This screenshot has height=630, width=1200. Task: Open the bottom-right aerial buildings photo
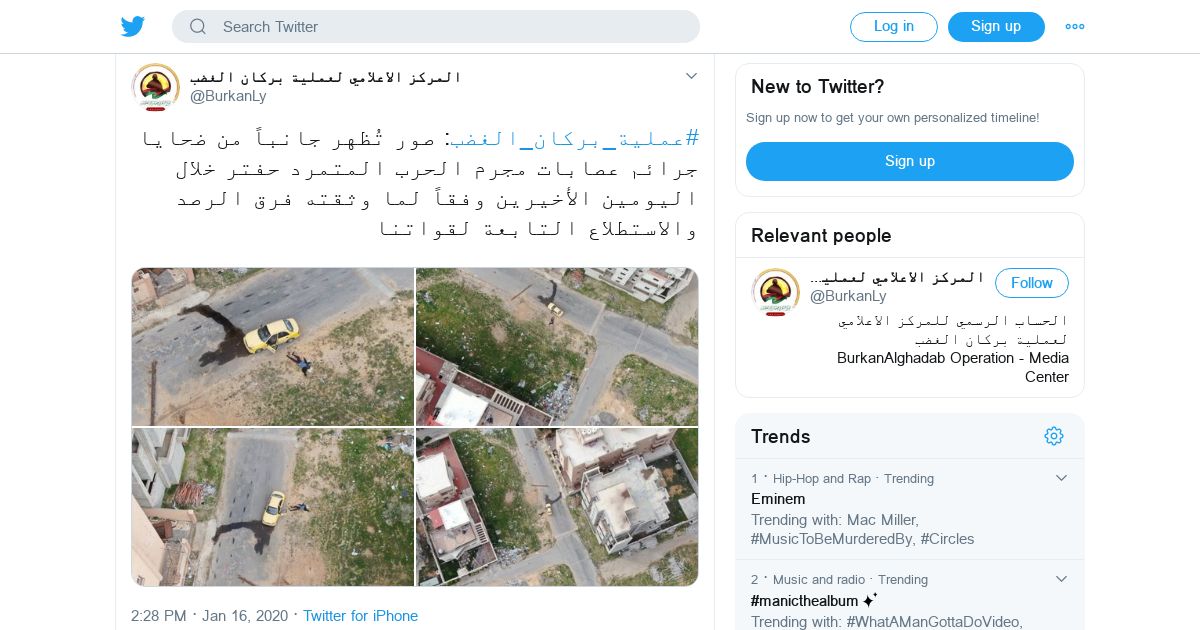pos(557,507)
